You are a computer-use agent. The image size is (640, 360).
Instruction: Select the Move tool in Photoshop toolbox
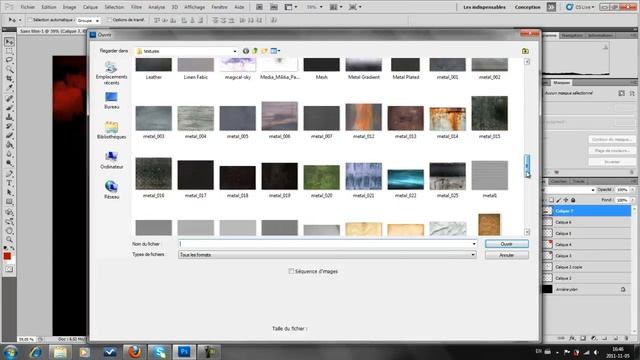pyautogui.click(x=9, y=42)
